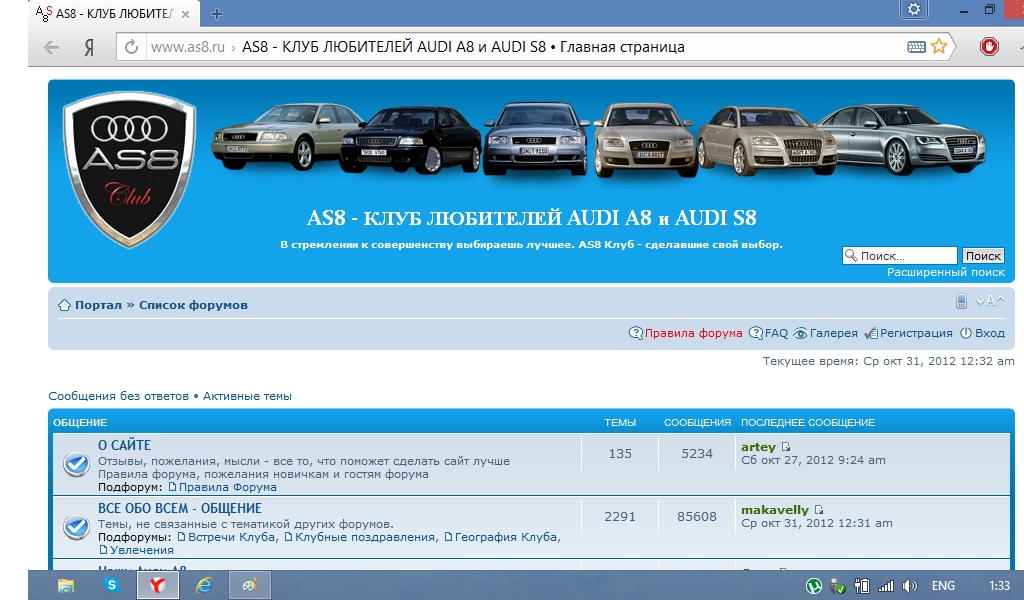Click the latest post icon next to artey
1024x600 pixels.
pos(786,447)
